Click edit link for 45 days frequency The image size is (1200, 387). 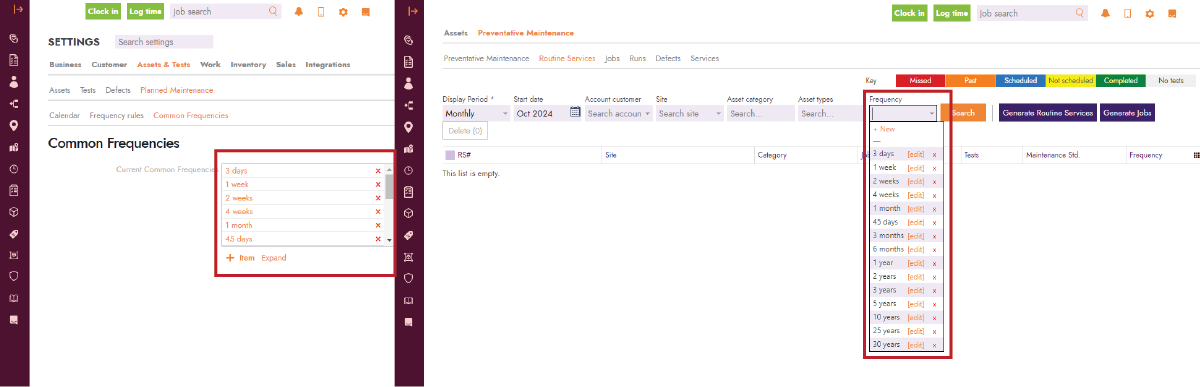915,222
